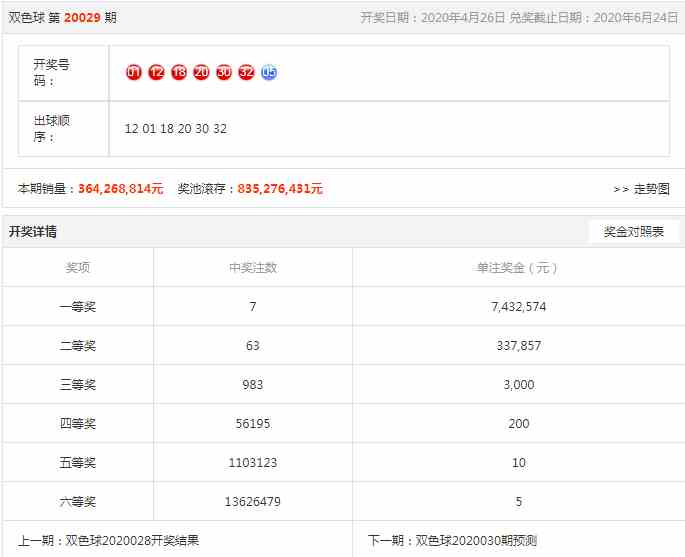Image resolution: width=685 pixels, height=557 pixels.
Task: Select second prize amount 337,857
Action: point(519,346)
